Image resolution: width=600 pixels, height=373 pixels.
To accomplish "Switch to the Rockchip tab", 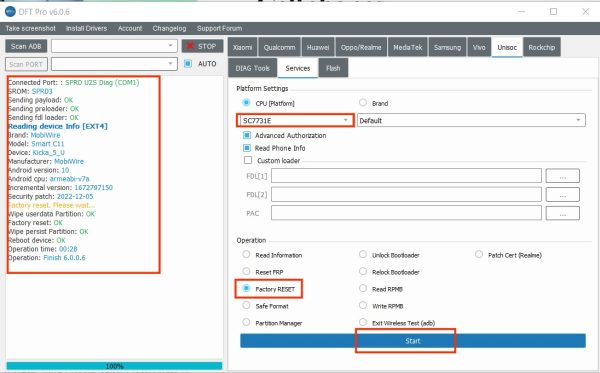I will (x=541, y=47).
